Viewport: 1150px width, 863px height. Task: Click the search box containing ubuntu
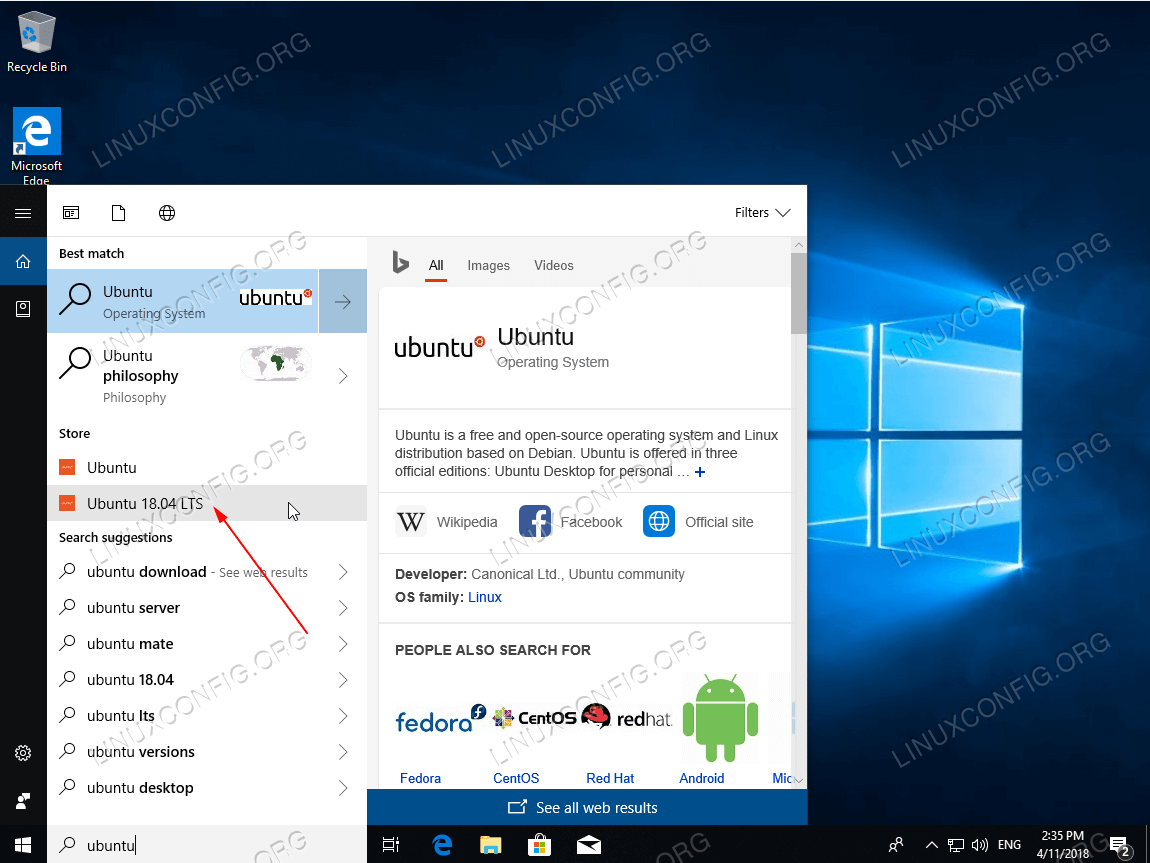coord(207,845)
